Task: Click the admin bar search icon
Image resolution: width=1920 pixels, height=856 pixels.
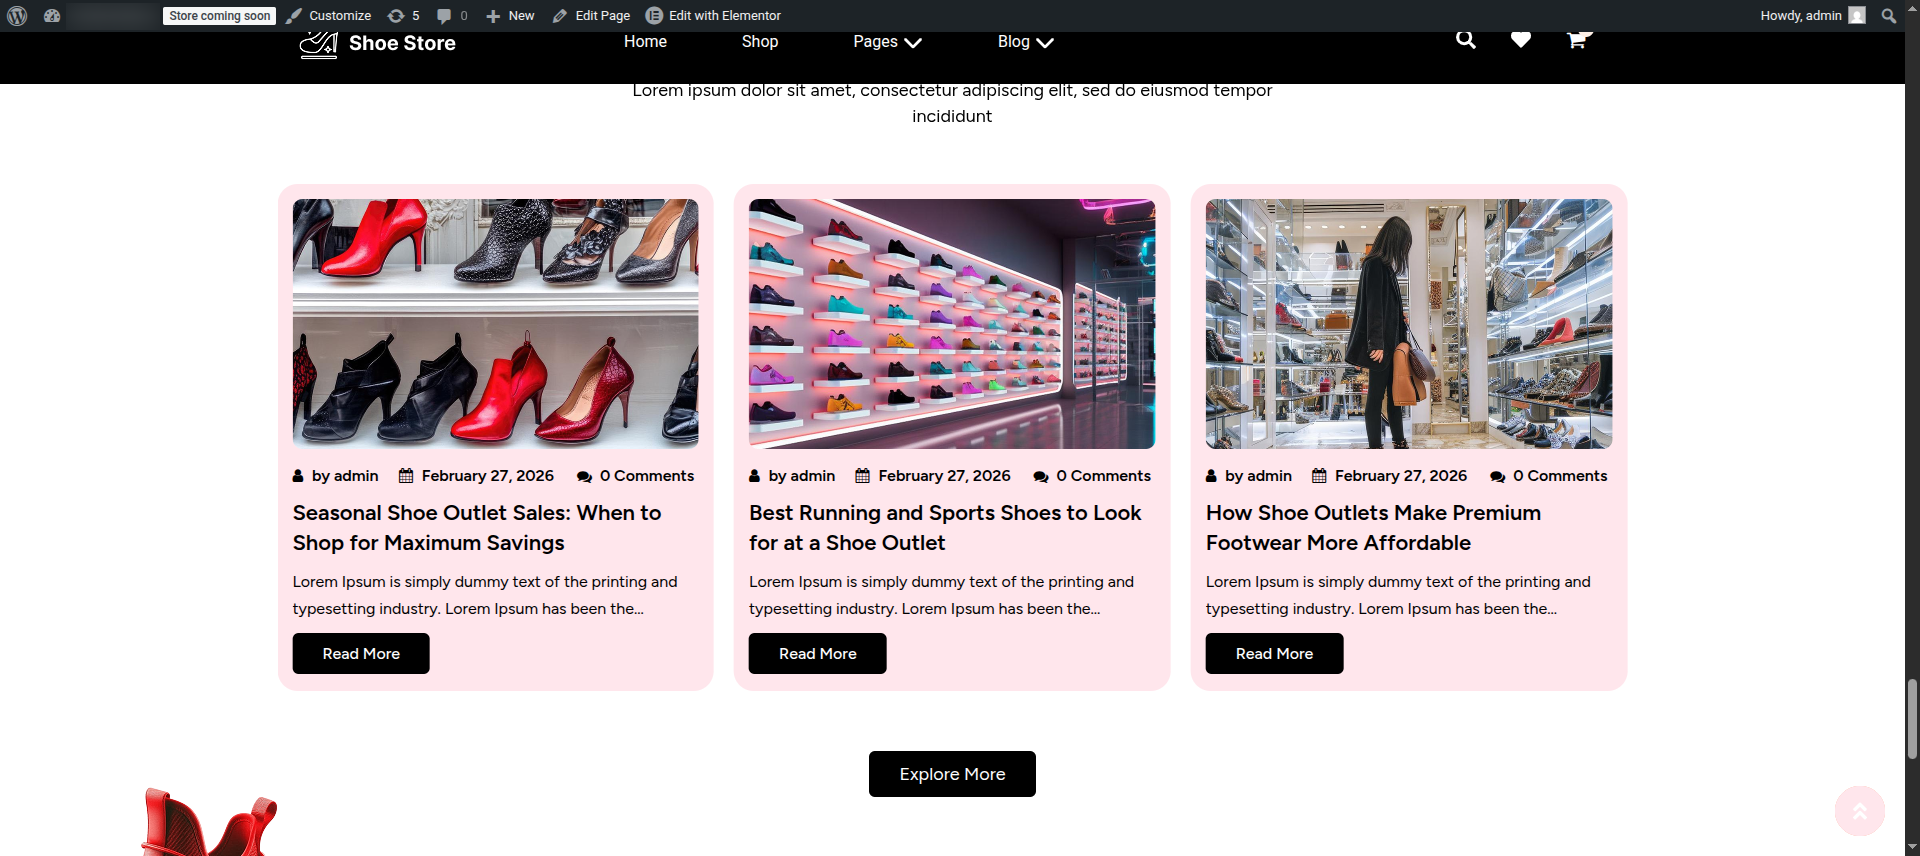Action: pos(1888,16)
